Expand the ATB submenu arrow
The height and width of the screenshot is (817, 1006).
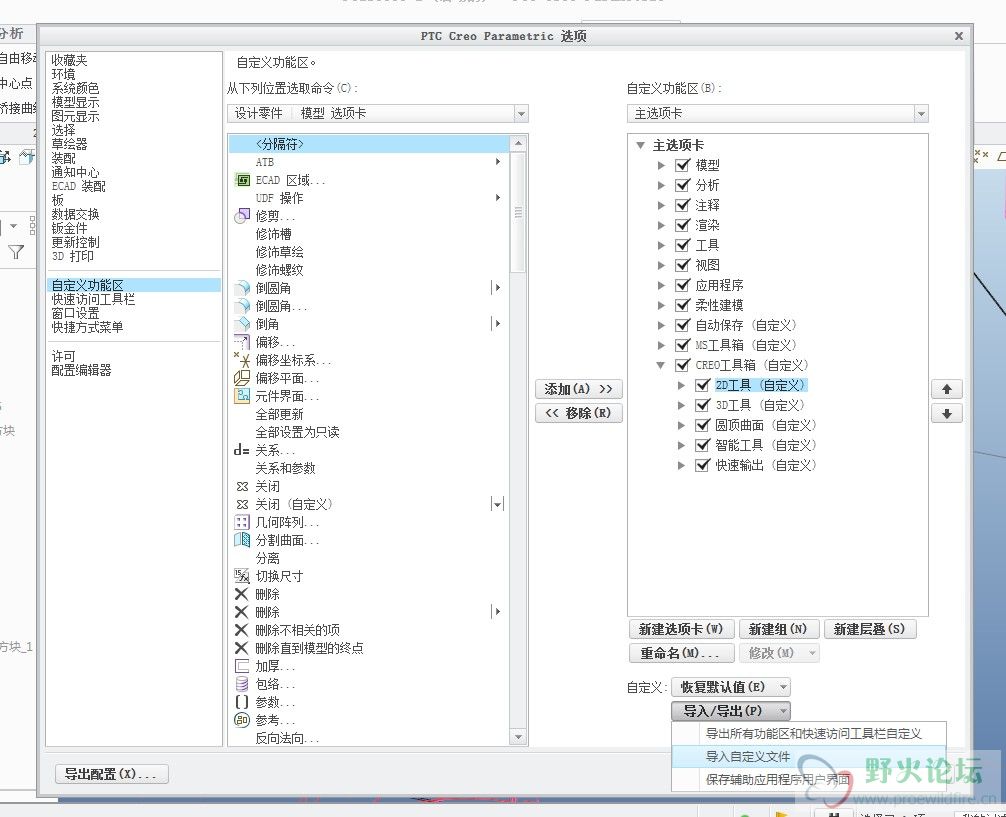pyautogui.click(x=498, y=162)
